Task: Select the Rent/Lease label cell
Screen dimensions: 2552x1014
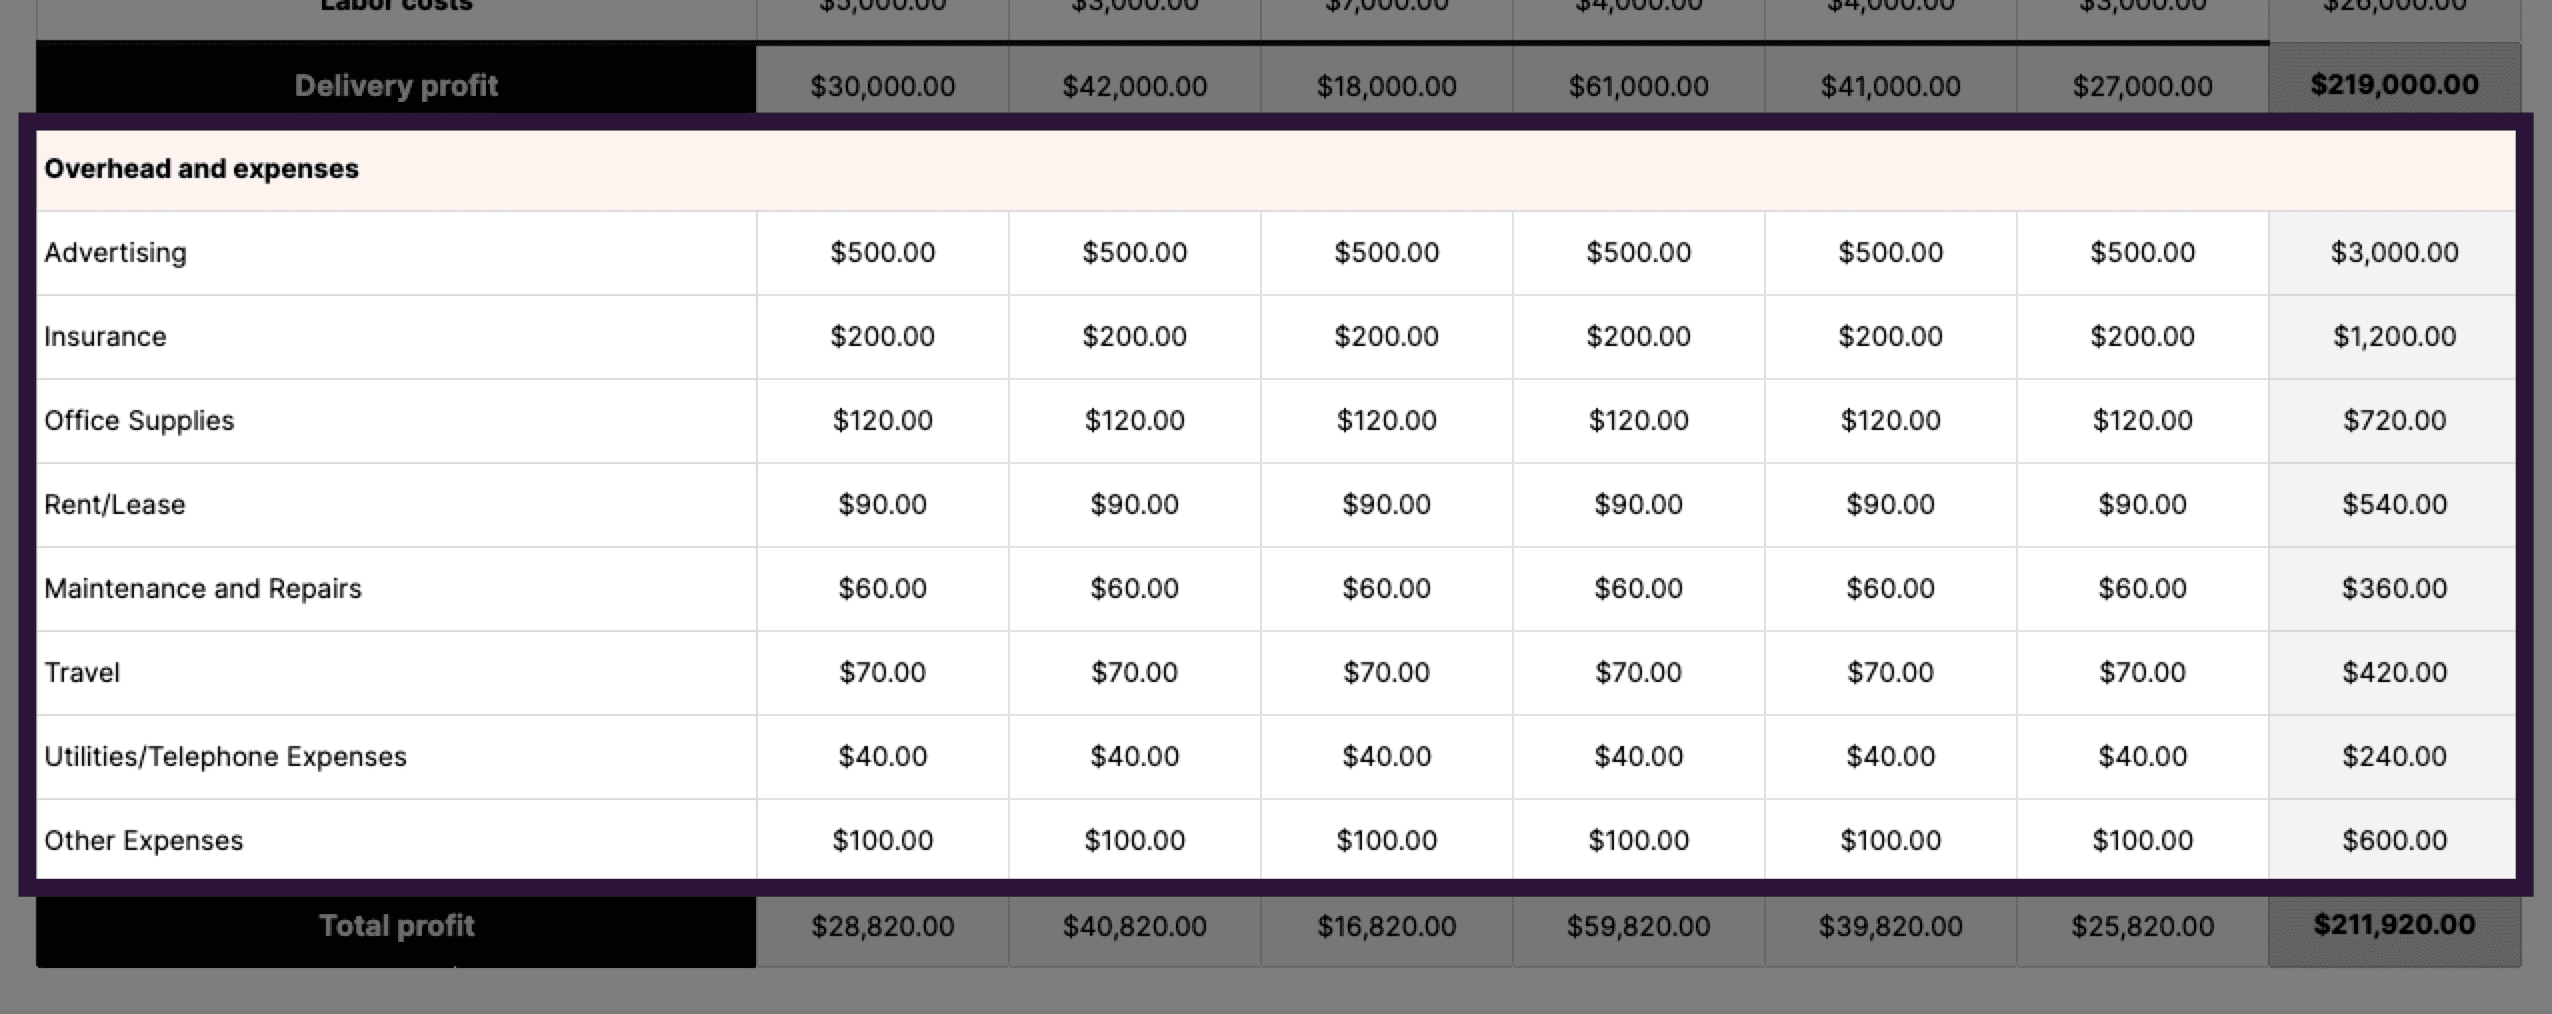Action: (115, 504)
